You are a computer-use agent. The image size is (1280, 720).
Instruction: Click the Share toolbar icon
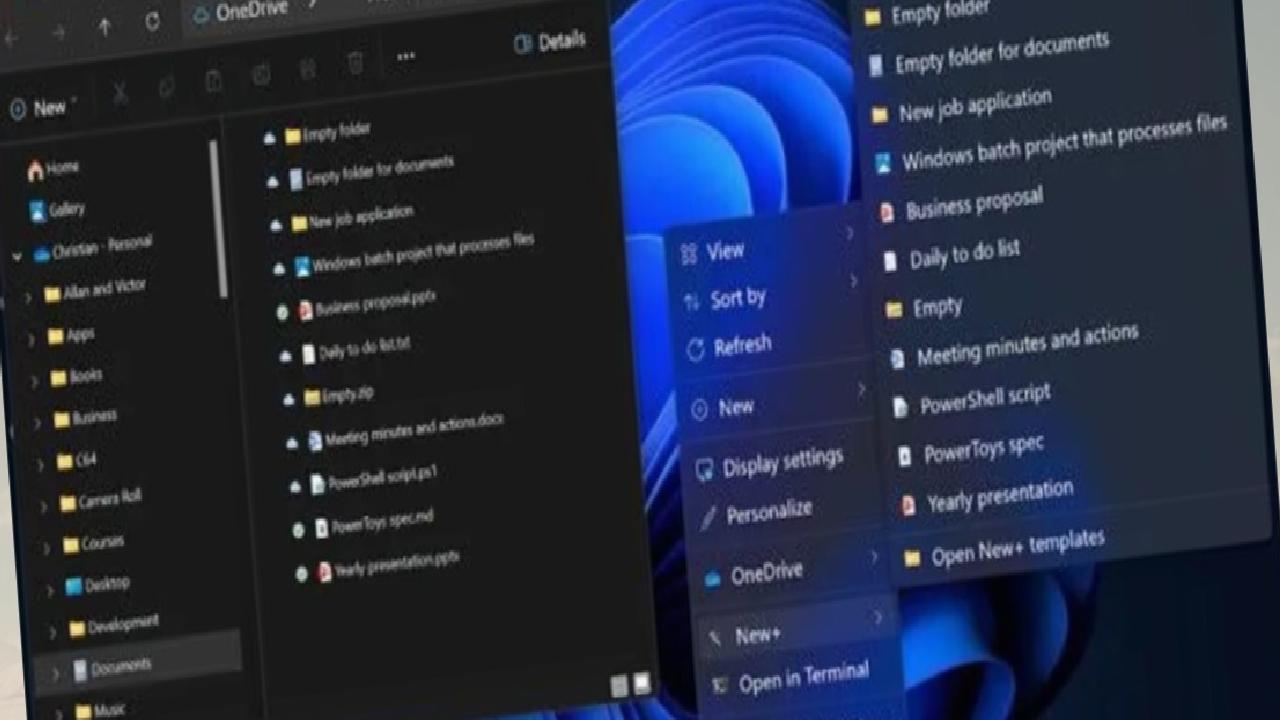308,69
